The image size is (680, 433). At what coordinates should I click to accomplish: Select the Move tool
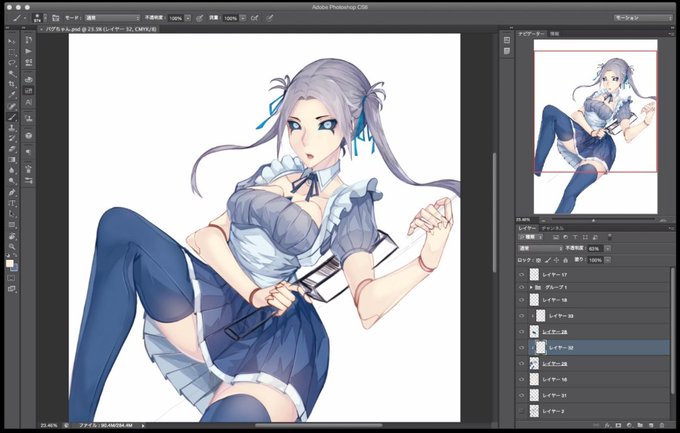click(x=12, y=41)
